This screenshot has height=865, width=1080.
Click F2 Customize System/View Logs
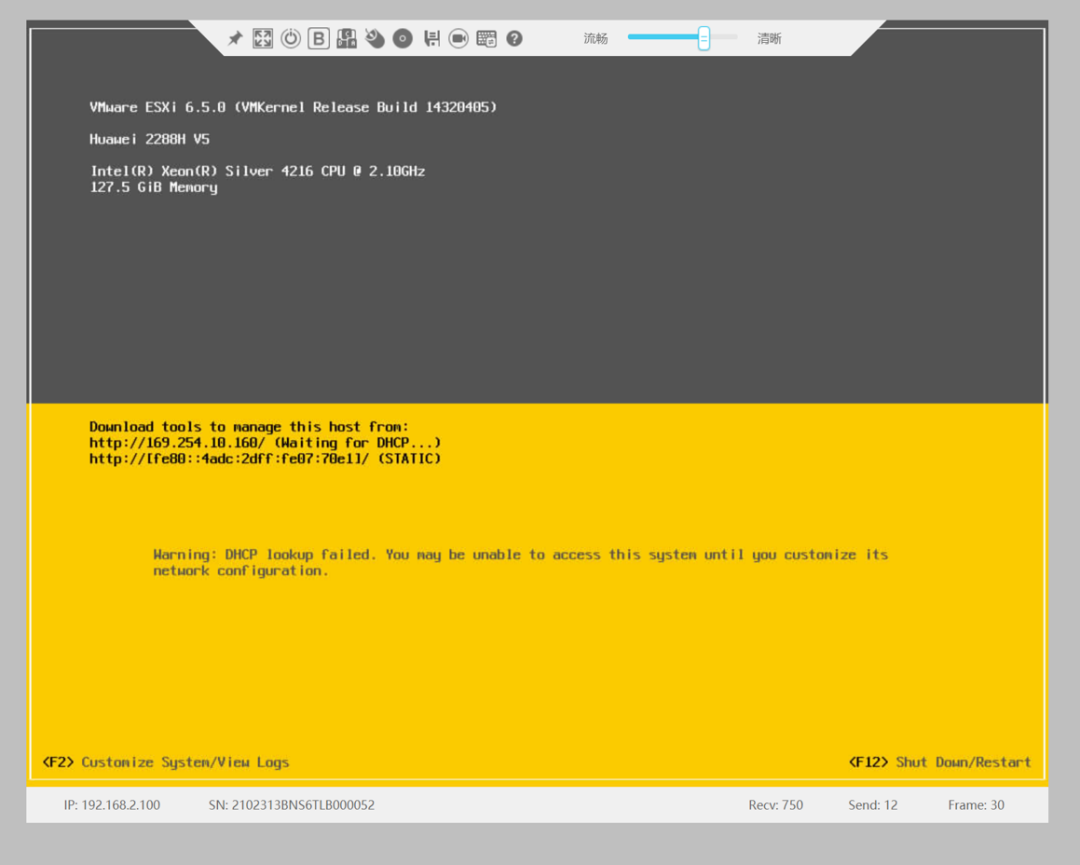[166, 762]
